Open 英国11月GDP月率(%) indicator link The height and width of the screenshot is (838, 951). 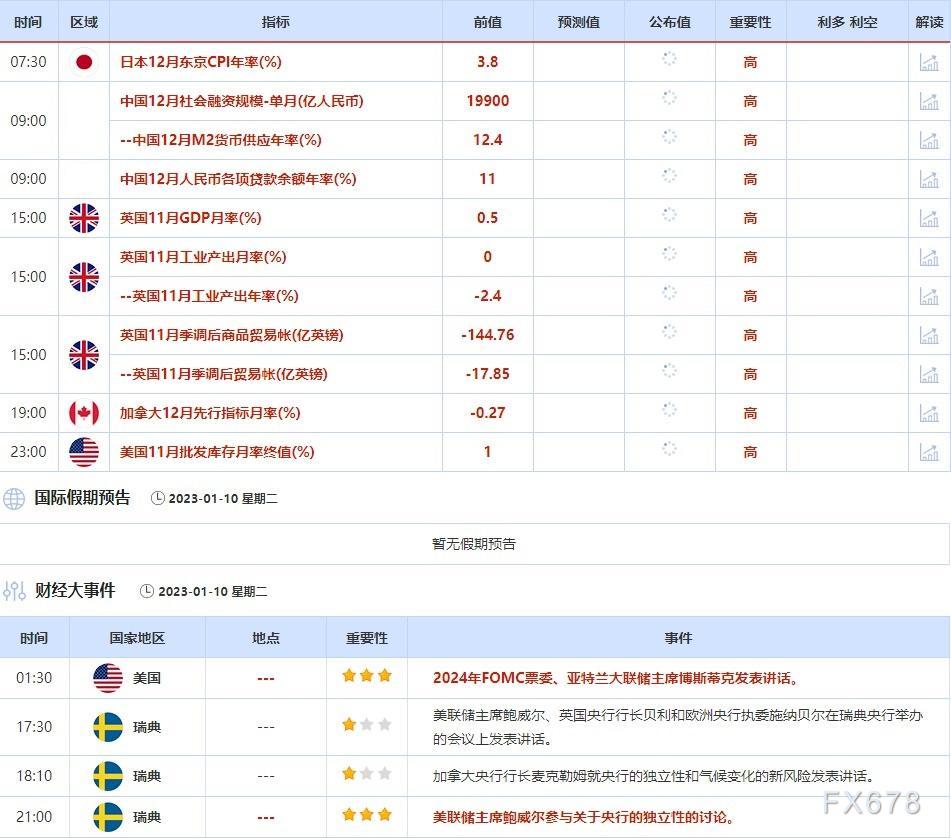click(190, 218)
